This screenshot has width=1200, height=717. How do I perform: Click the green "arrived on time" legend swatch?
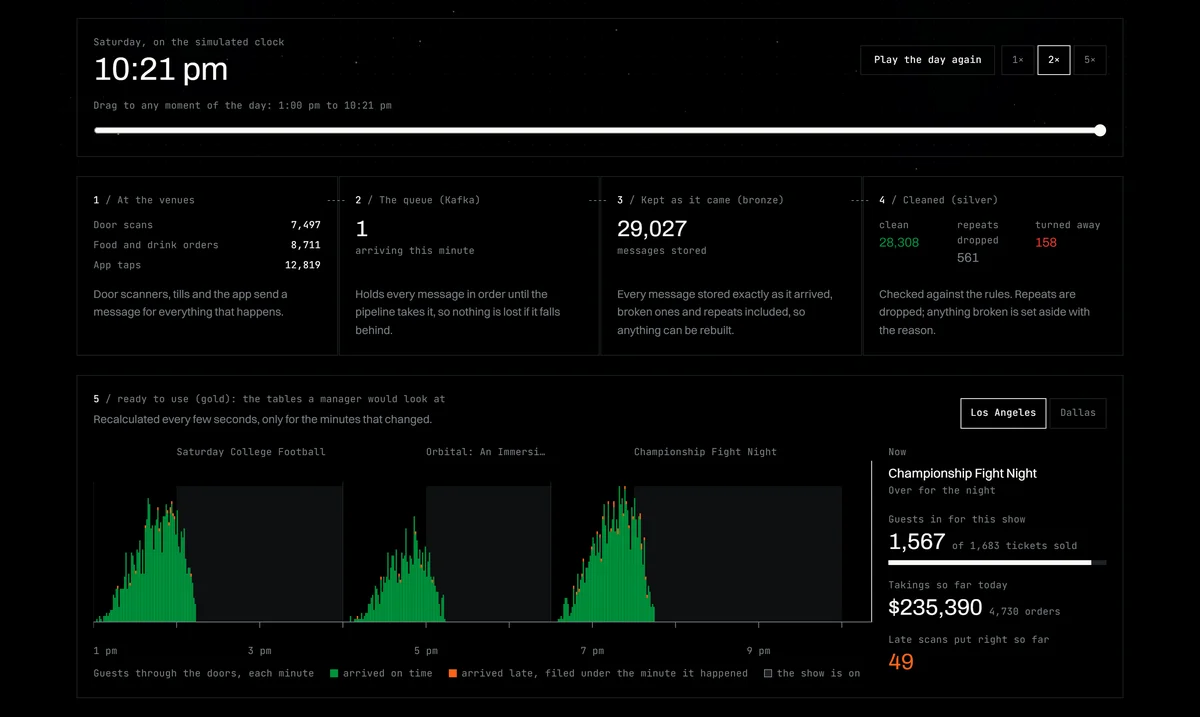click(x=334, y=674)
